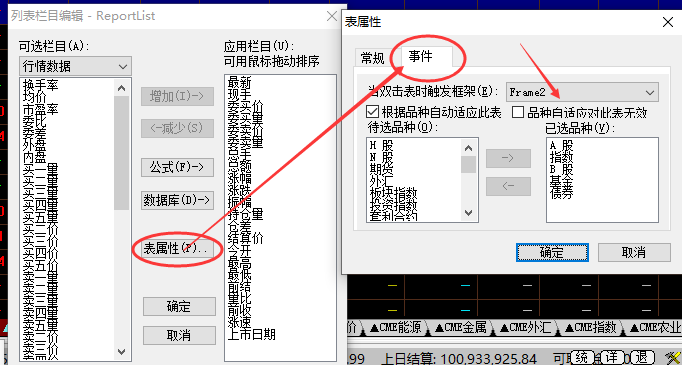Select 振幅 in applied columns list
This screenshot has height=365, width=682.
click(x=239, y=203)
